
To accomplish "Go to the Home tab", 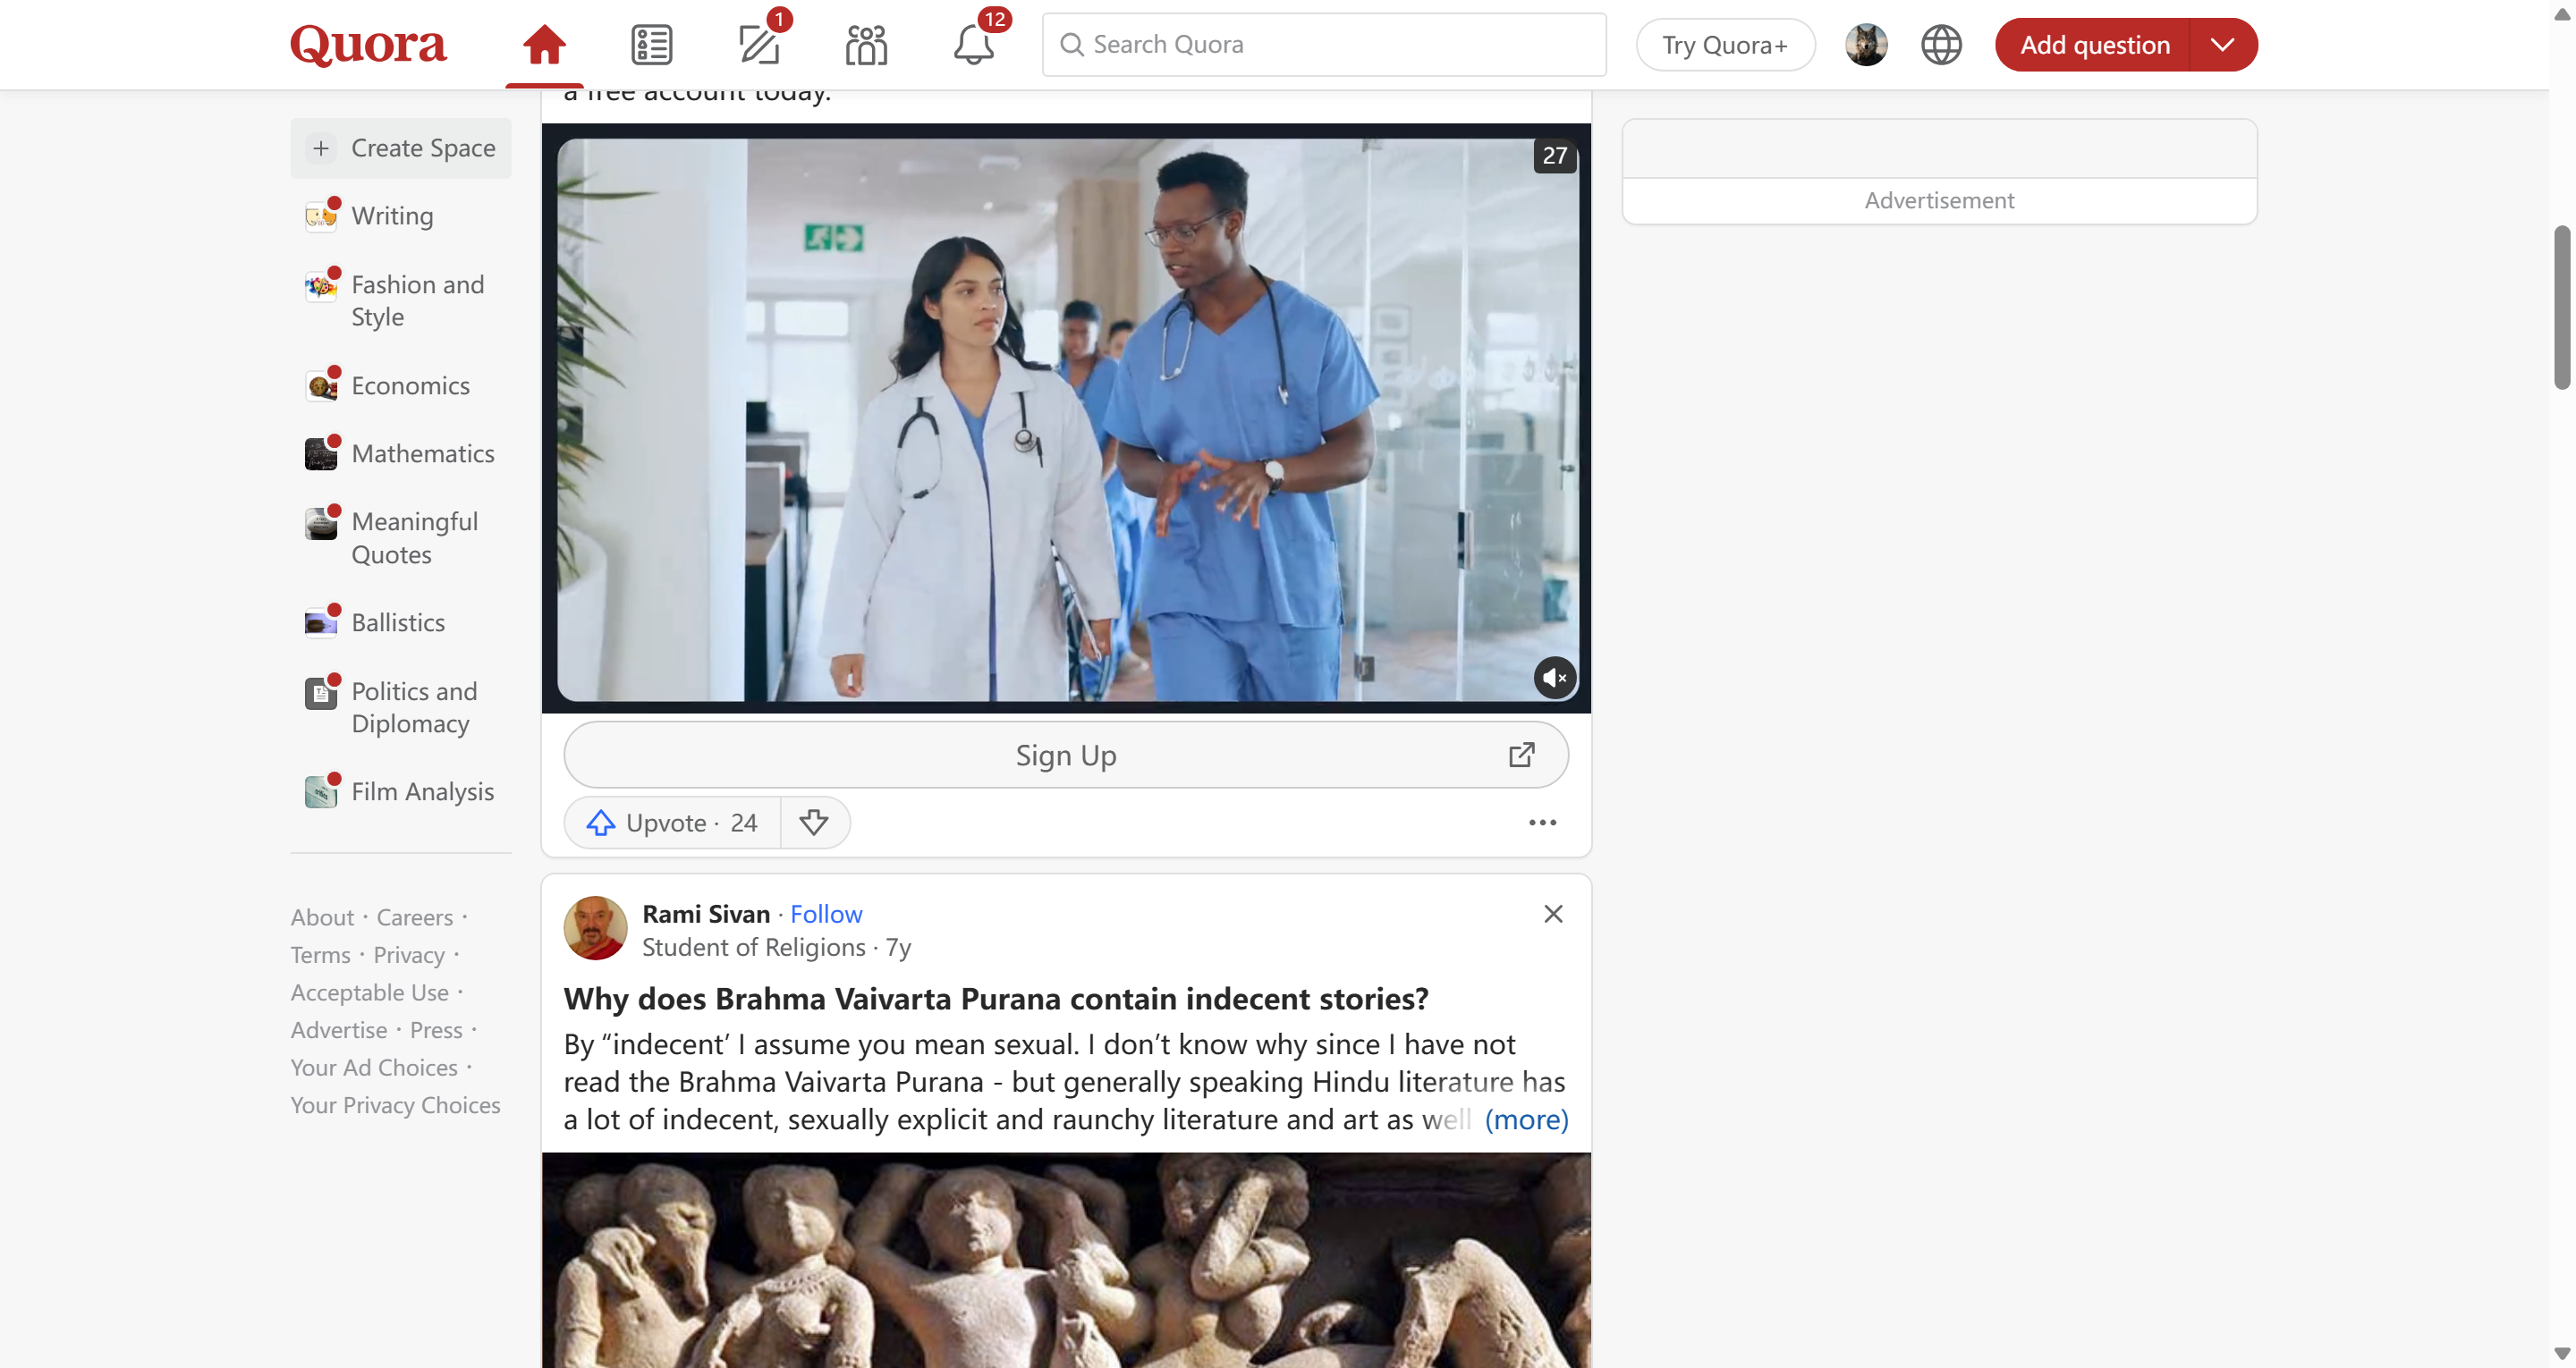I will pos(544,45).
